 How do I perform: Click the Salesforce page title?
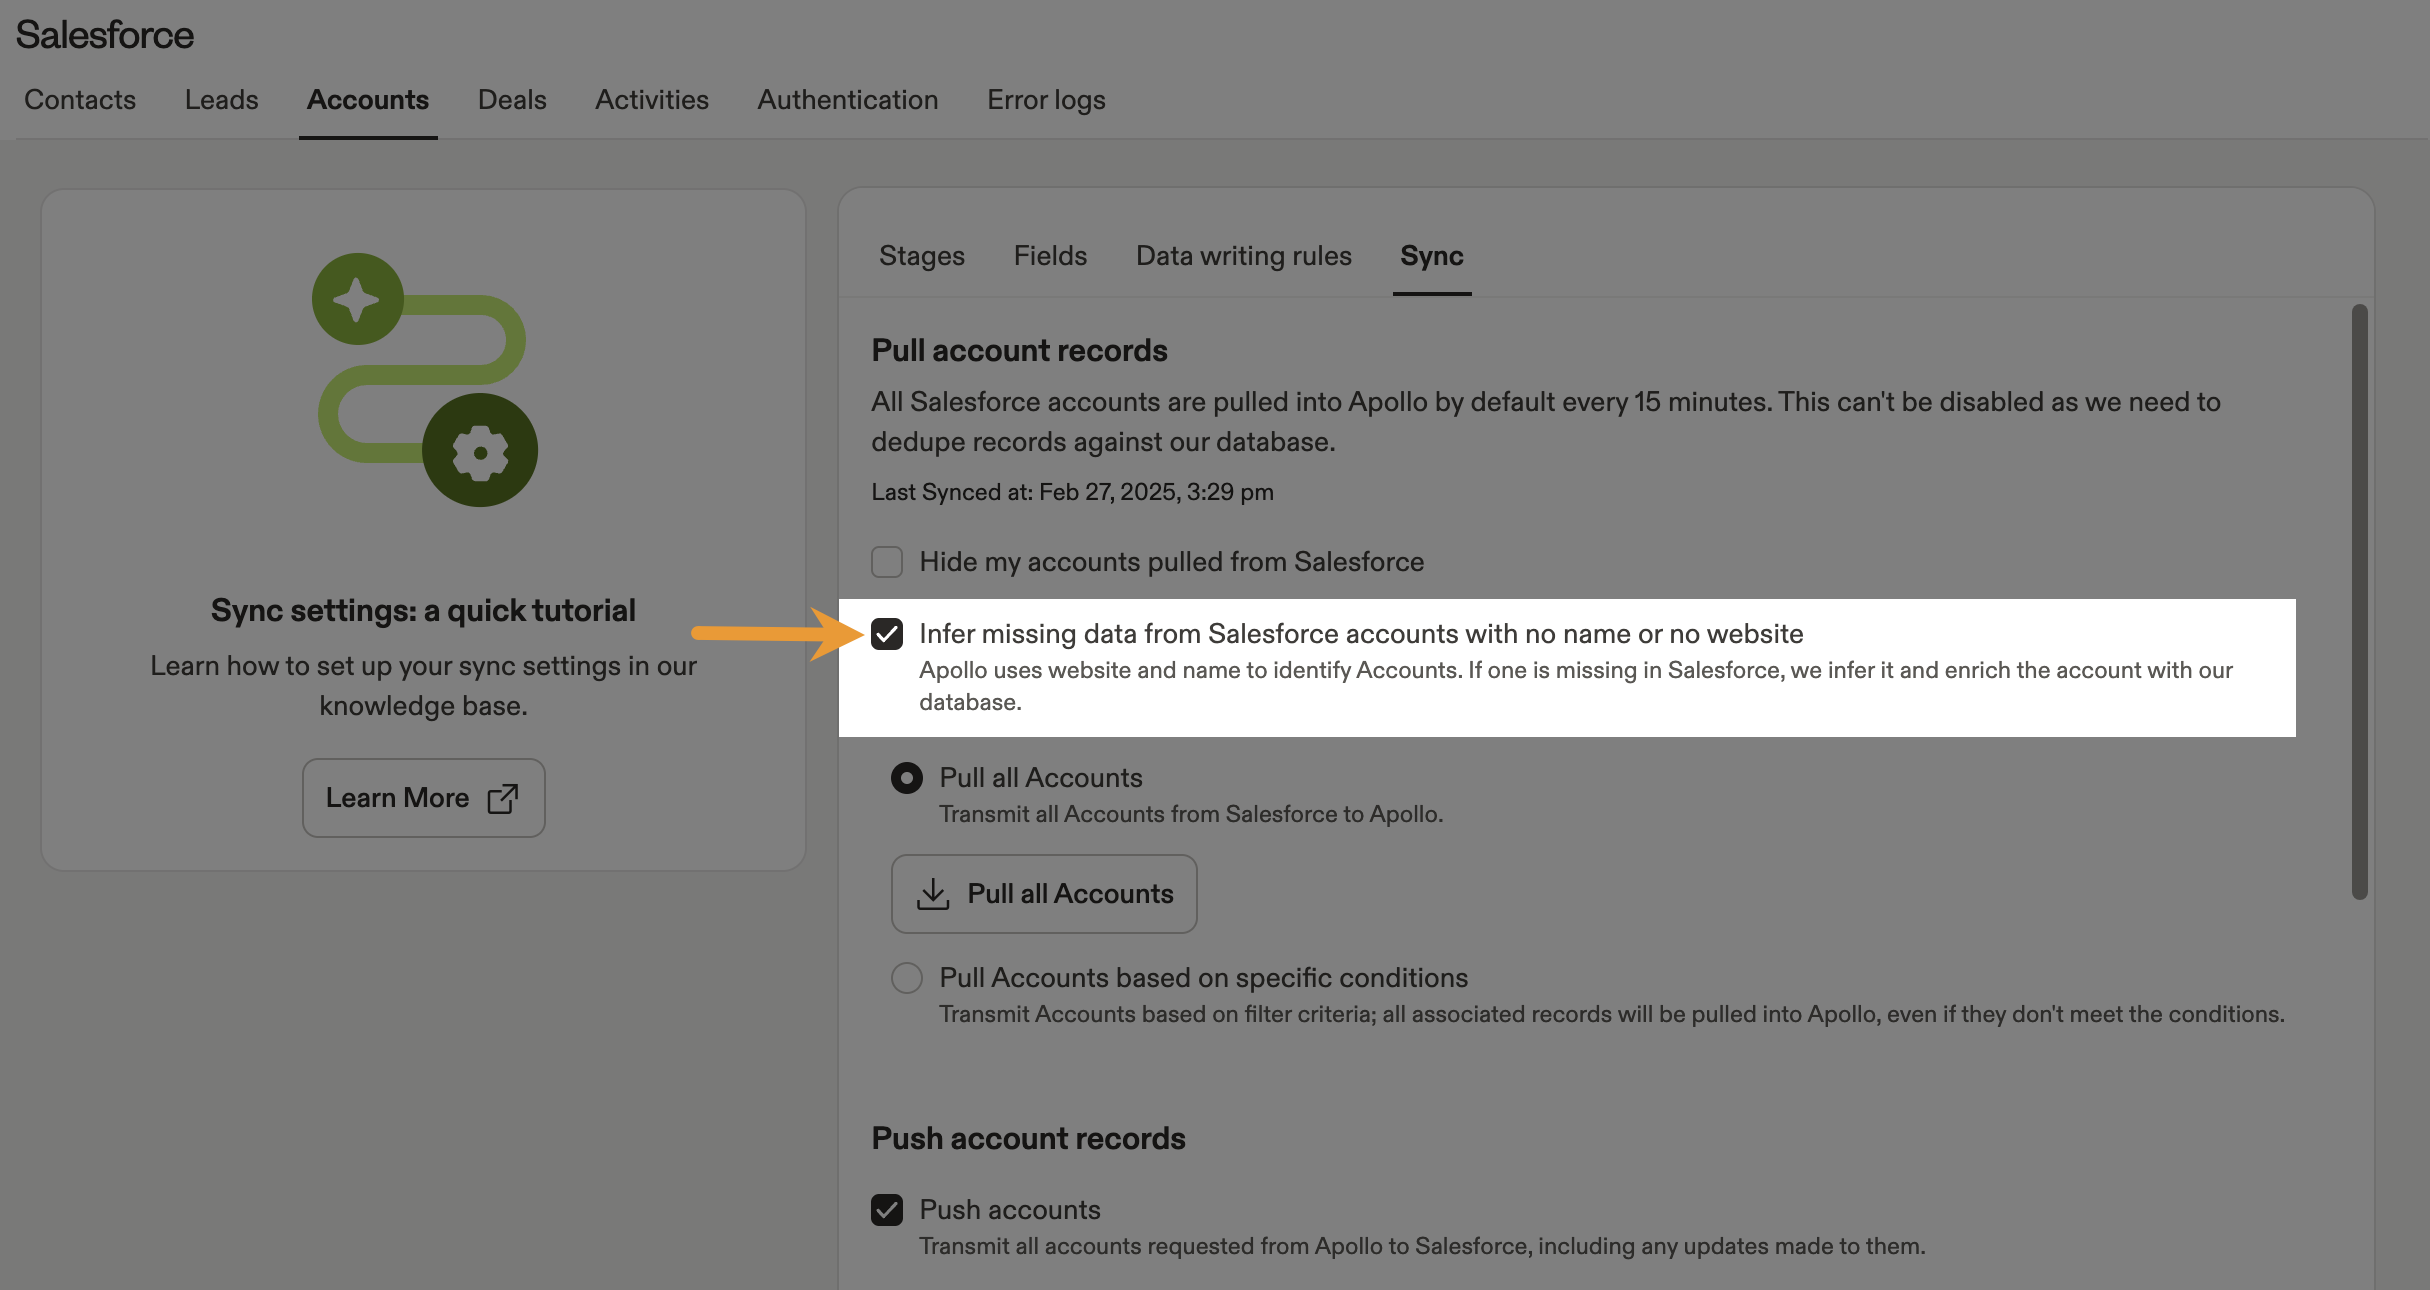[105, 35]
